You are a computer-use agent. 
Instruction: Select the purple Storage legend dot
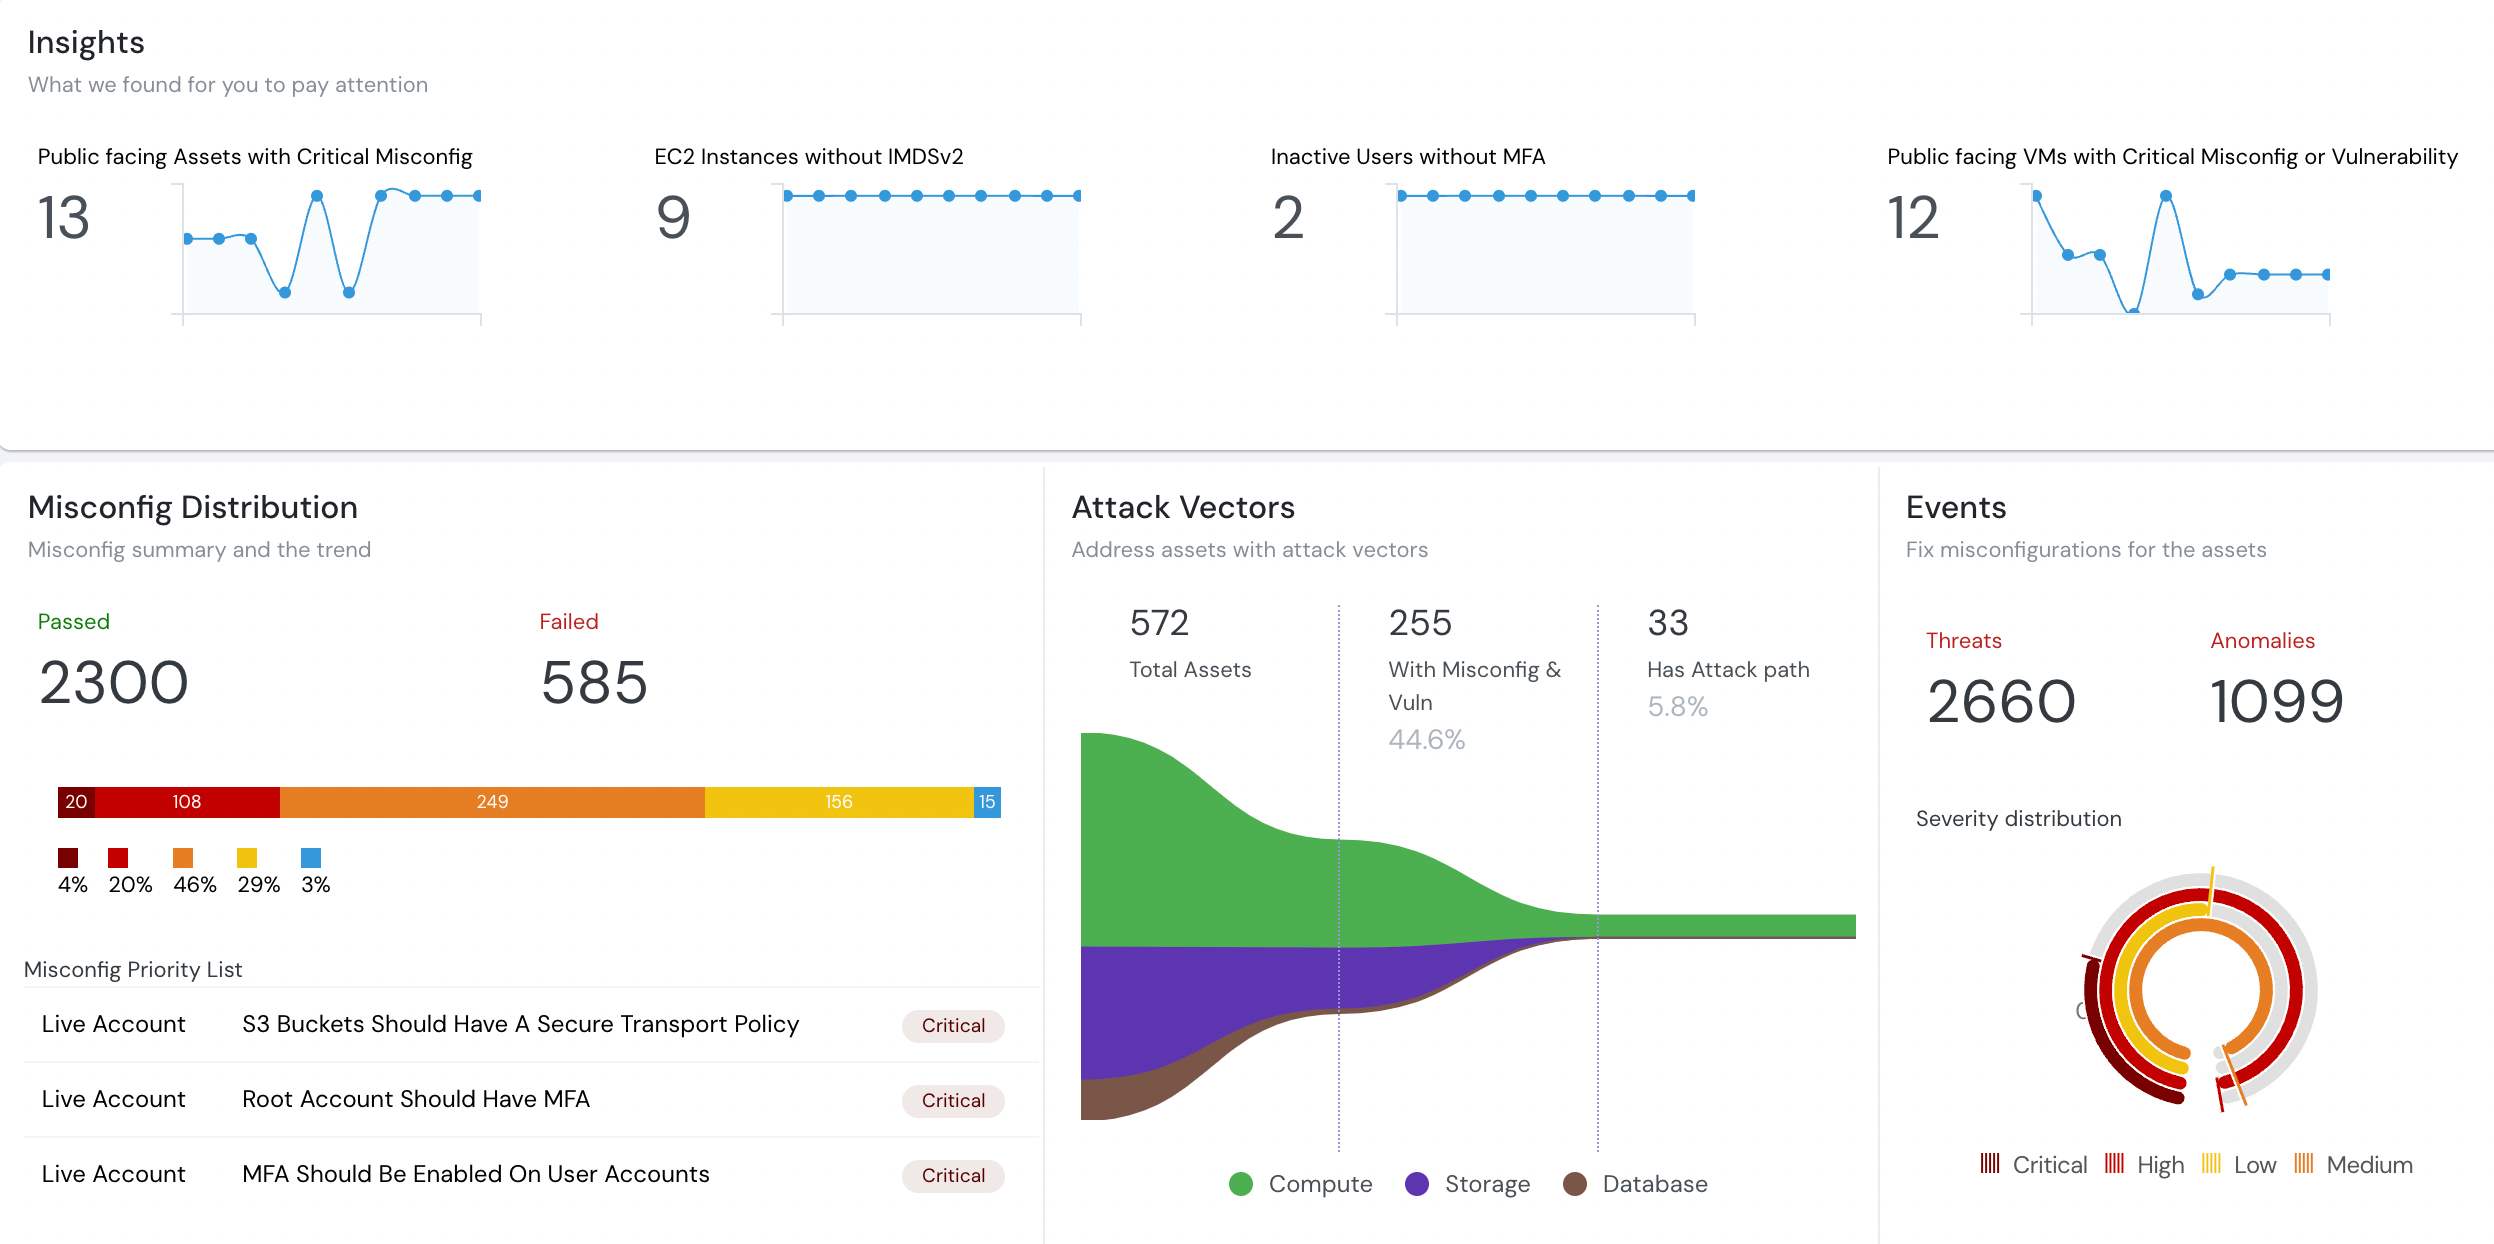(x=1418, y=1184)
